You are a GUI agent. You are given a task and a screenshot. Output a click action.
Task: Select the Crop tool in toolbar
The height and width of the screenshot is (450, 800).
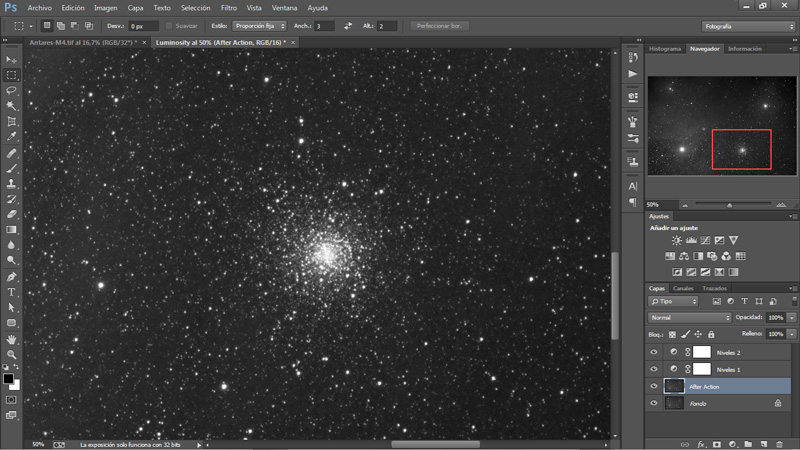click(x=12, y=120)
